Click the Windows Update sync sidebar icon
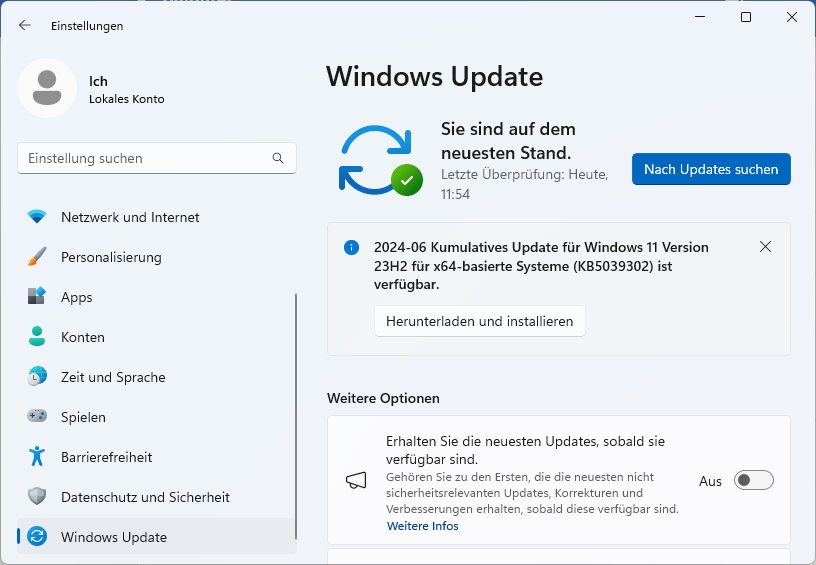The image size is (816, 565). tap(37, 536)
